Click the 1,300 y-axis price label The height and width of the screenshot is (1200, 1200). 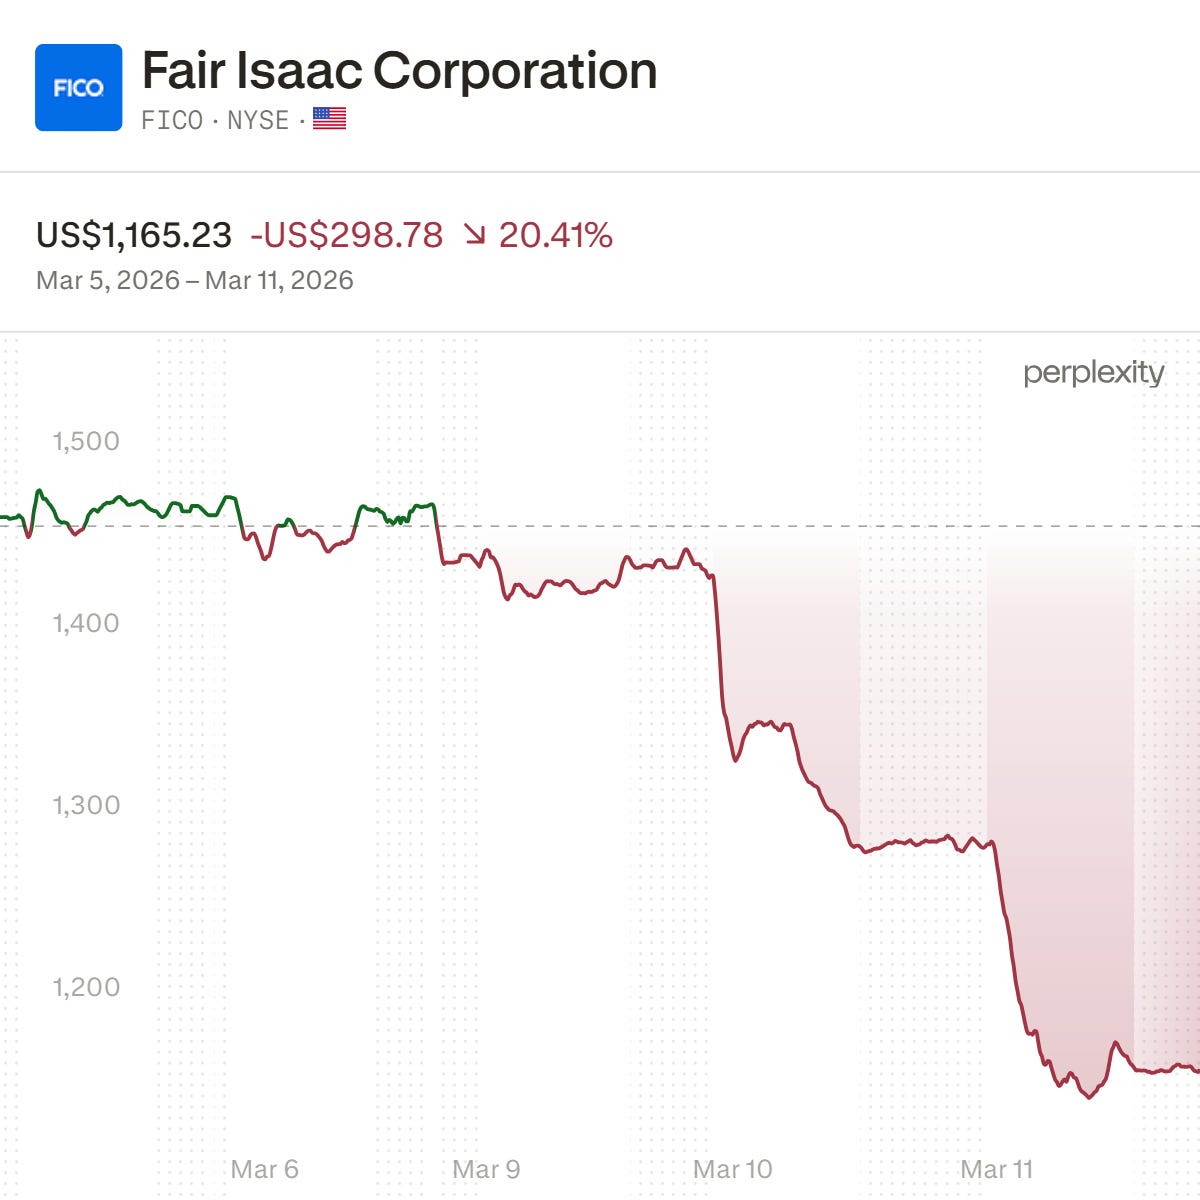tap(86, 805)
